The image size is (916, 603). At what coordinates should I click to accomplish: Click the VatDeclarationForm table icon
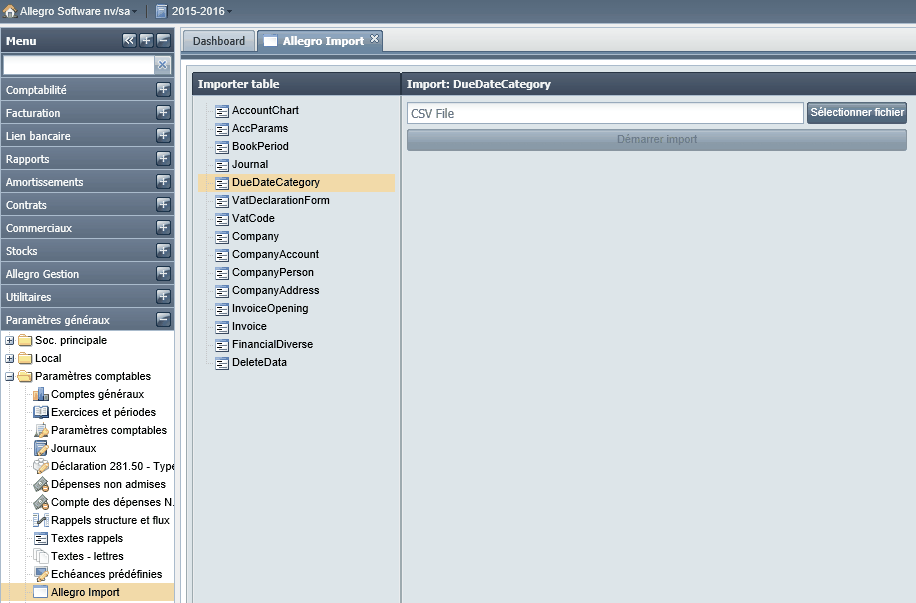point(222,201)
